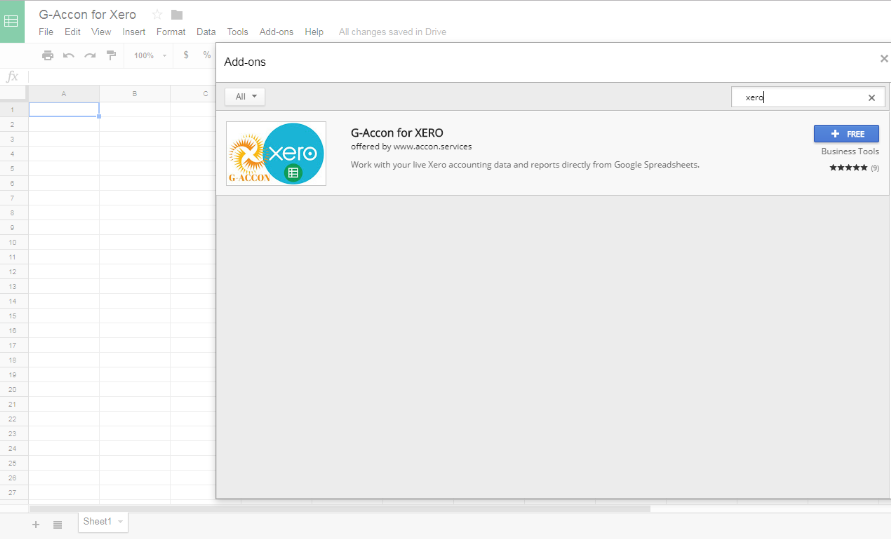891x539 pixels.
Task: Click the document title G-Accon for Xero
Action: point(88,15)
